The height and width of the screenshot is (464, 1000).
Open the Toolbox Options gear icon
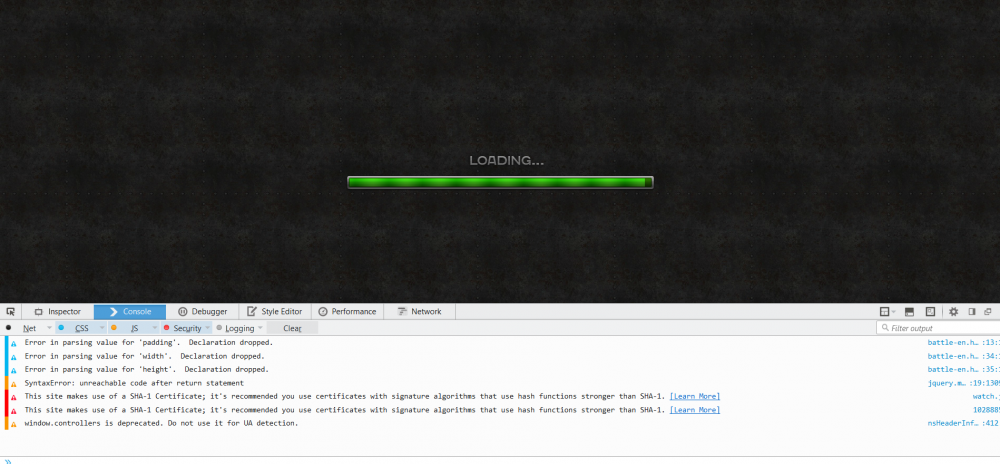(x=953, y=312)
